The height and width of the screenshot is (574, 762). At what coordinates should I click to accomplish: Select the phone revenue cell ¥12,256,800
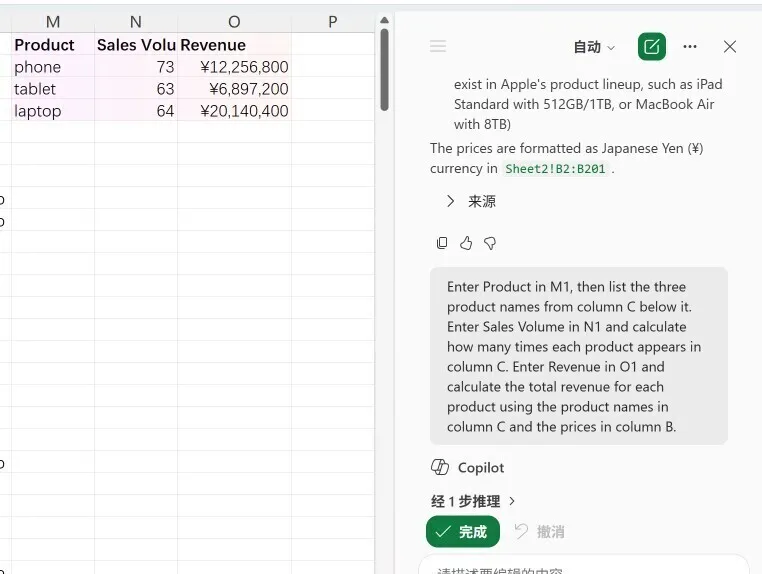(x=234, y=67)
